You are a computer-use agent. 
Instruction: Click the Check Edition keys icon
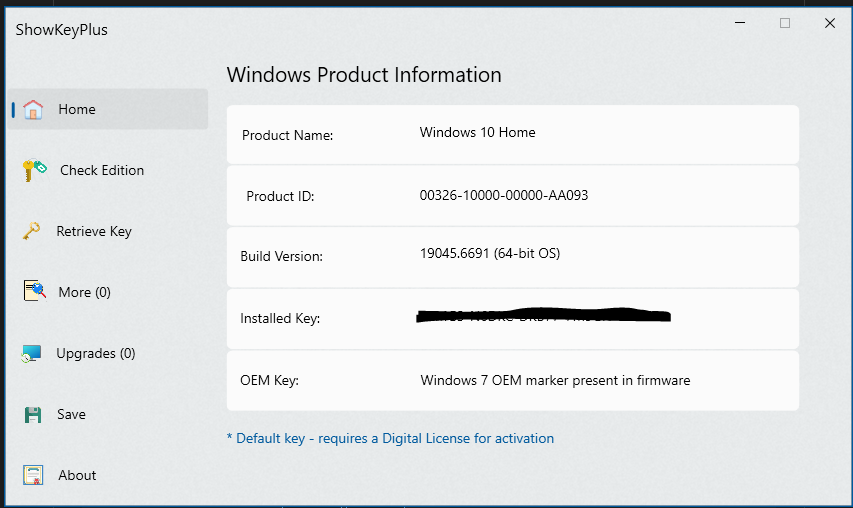(34, 170)
